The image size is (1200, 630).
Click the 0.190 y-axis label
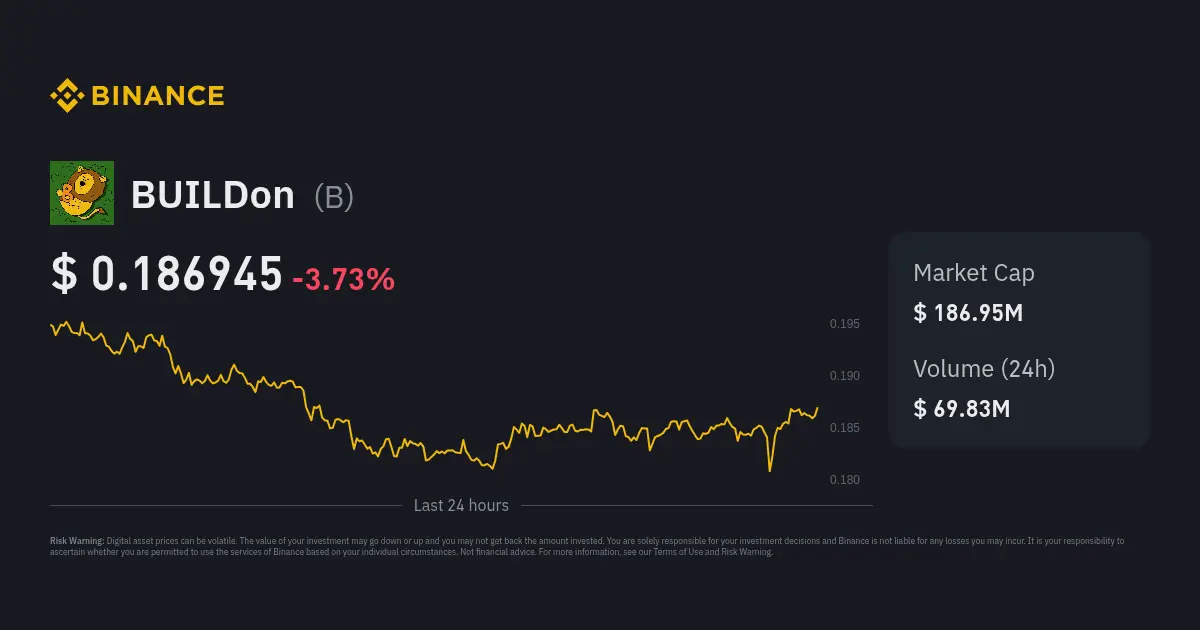[844, 376]
